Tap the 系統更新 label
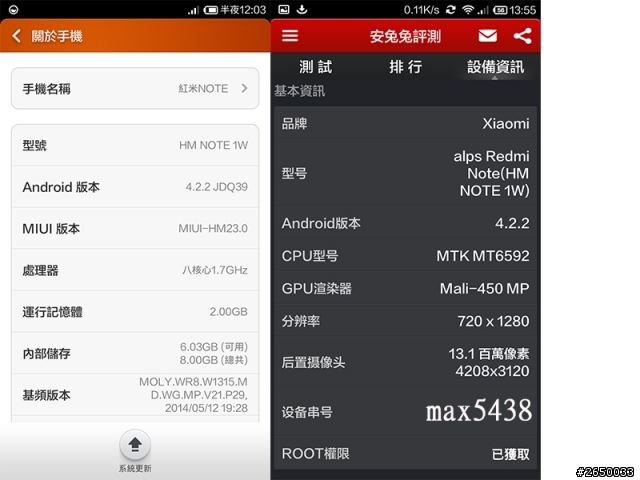The height and width of the screenshot is (480, 640). click(x=135, y=468)
